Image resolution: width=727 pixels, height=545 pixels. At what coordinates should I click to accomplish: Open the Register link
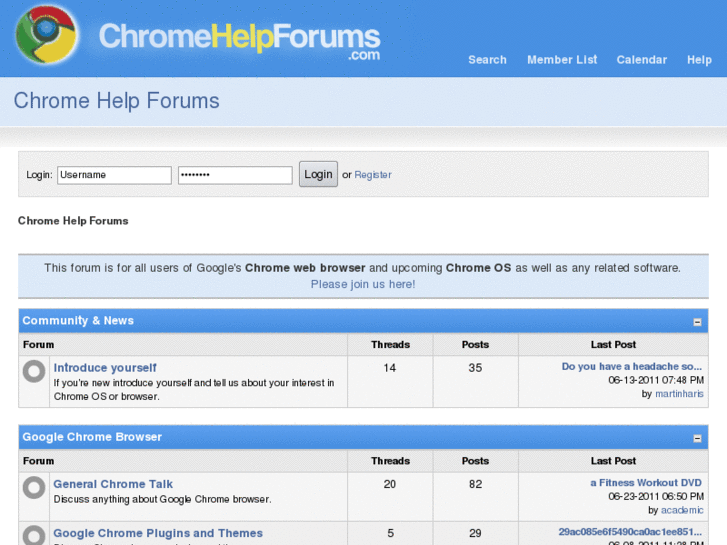pyautogui.click(x=373, y=175)
